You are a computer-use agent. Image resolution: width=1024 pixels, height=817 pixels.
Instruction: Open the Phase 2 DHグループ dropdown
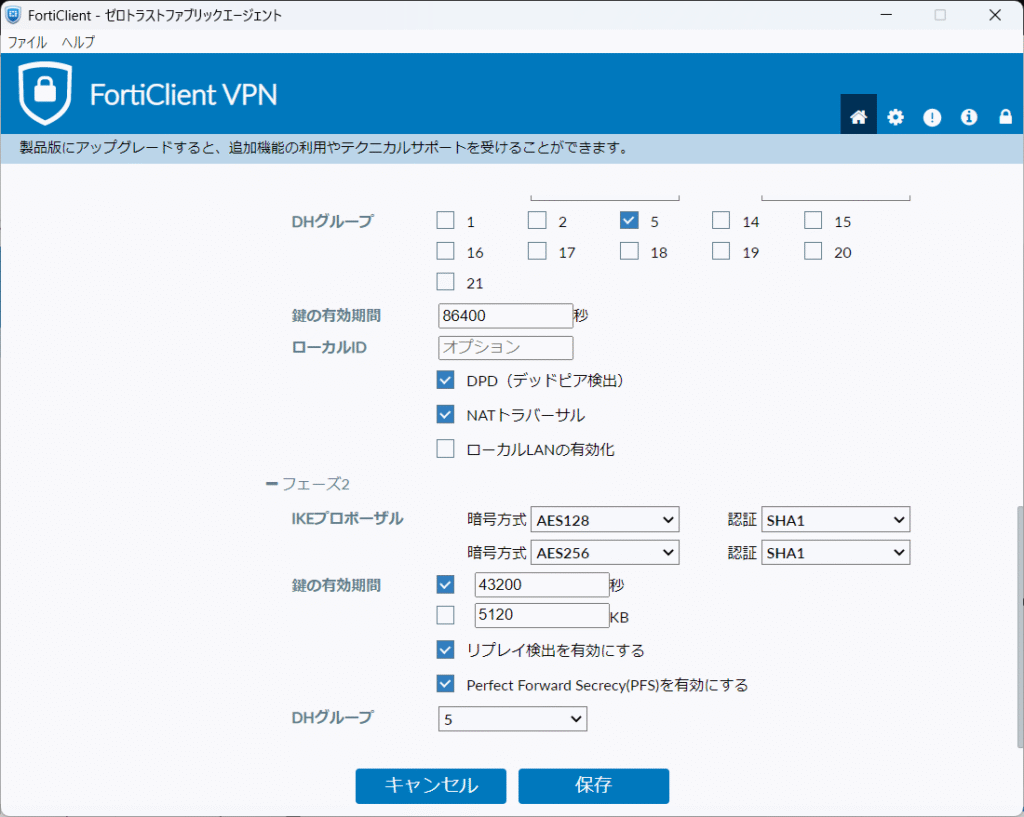(x=513, y=719)
